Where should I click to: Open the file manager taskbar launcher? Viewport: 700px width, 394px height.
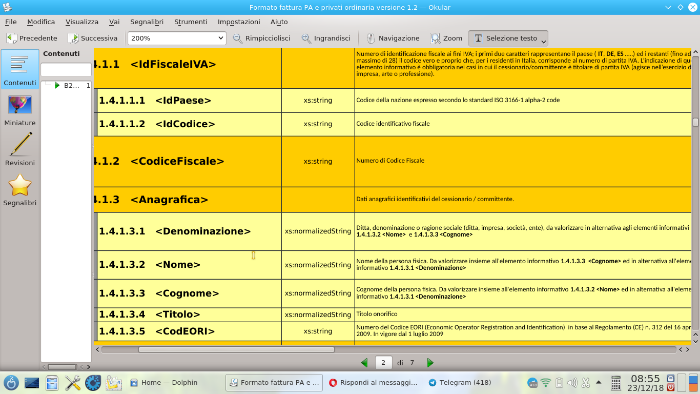tap(52, 383)
